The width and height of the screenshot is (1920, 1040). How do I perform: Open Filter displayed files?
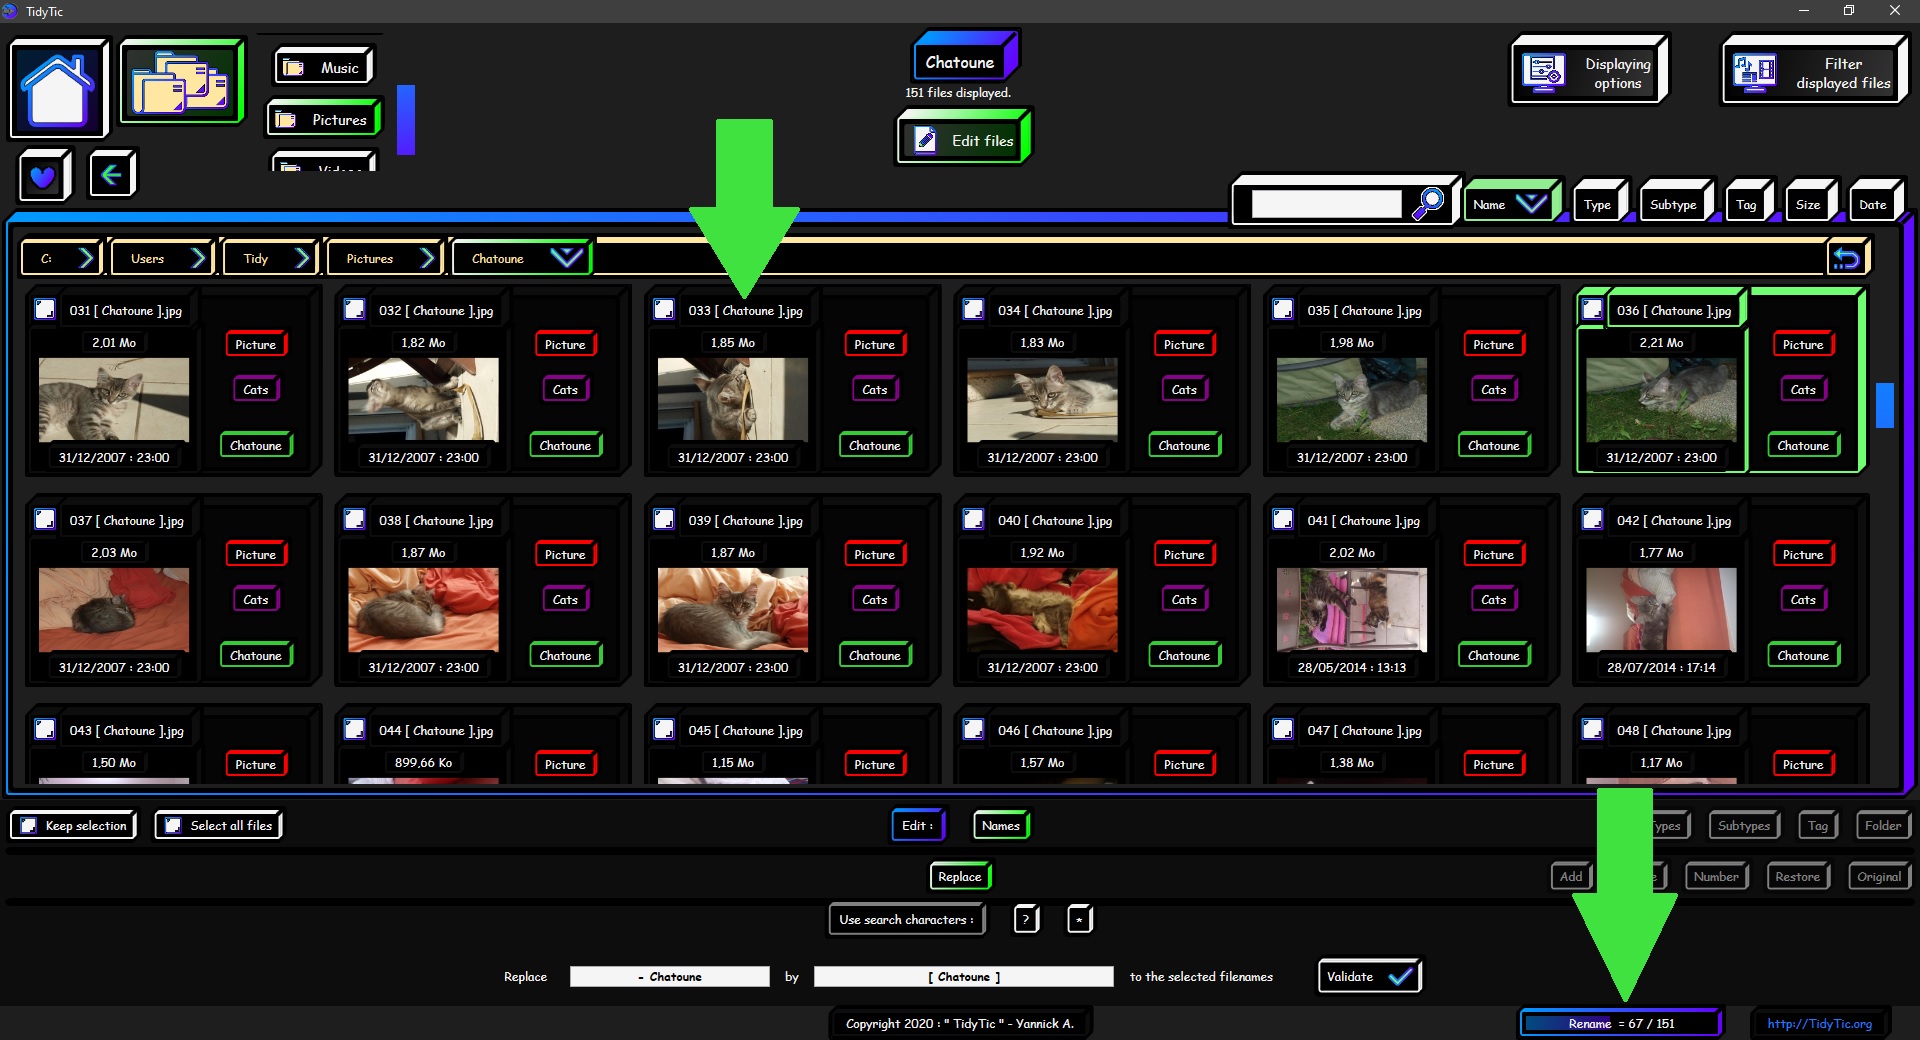tap(1814, 72)
